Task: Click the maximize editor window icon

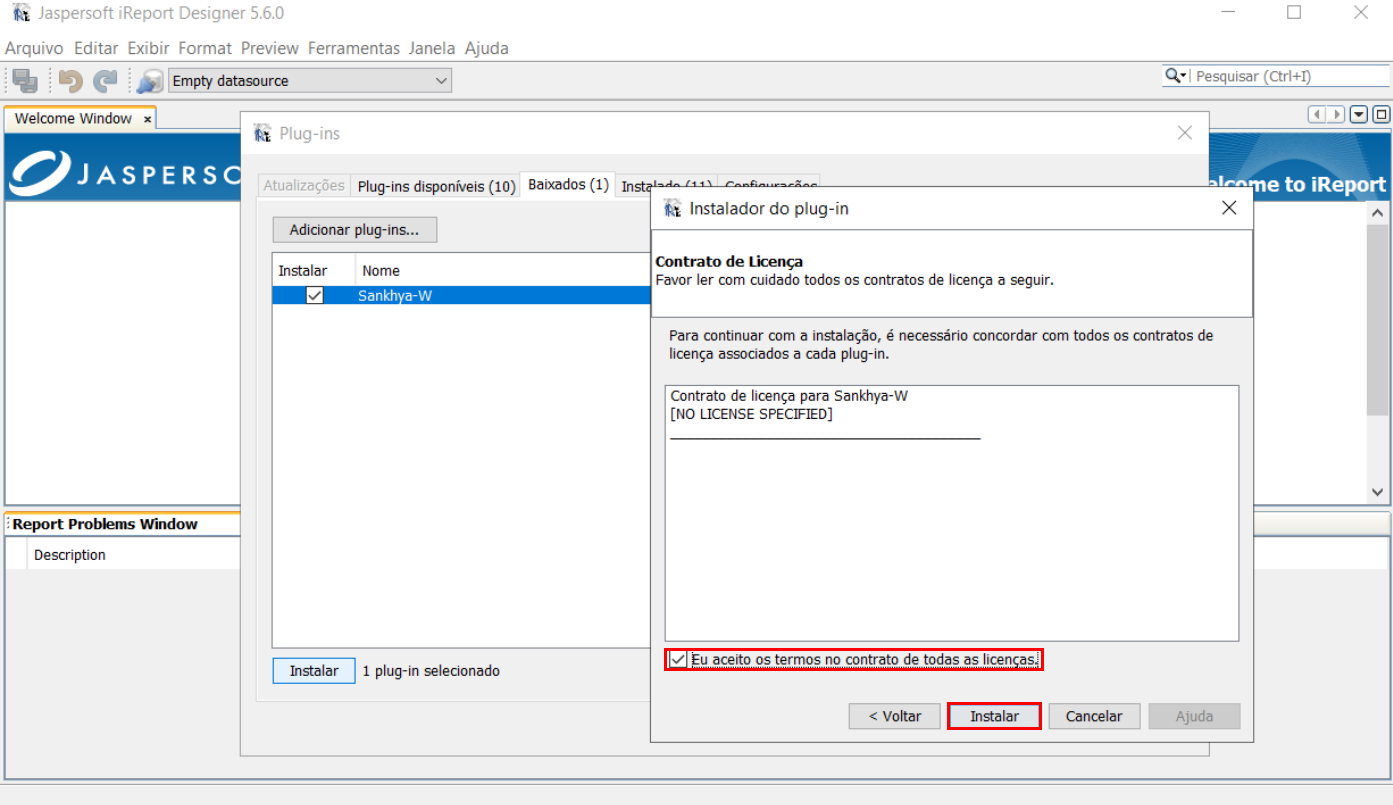Action: coord(1381,115)
